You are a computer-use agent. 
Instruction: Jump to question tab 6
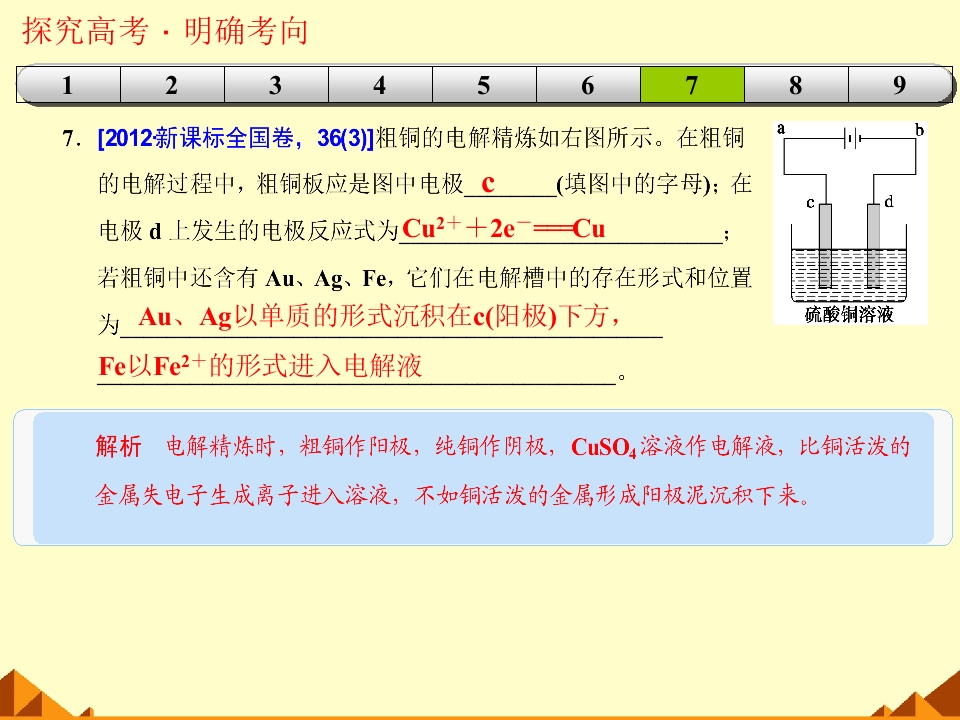click(588, 84)
